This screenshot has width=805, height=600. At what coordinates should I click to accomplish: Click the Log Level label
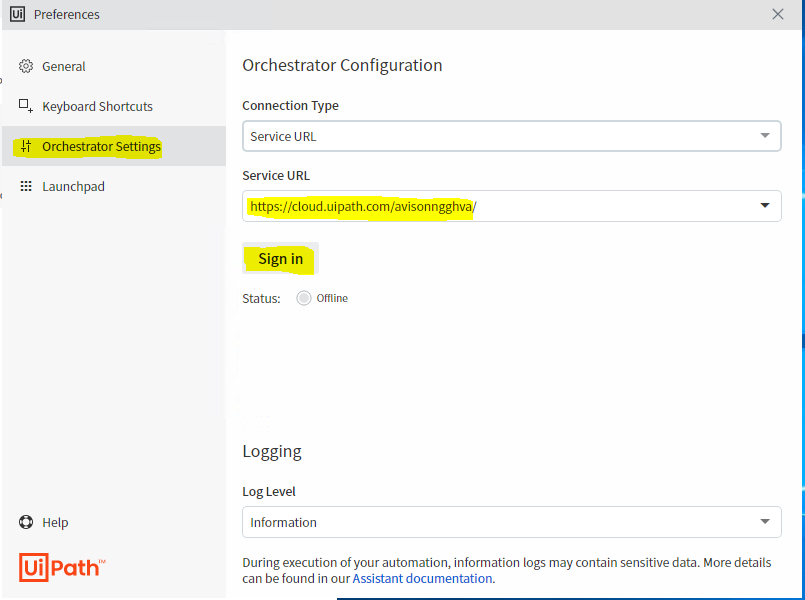pos(269,491)
